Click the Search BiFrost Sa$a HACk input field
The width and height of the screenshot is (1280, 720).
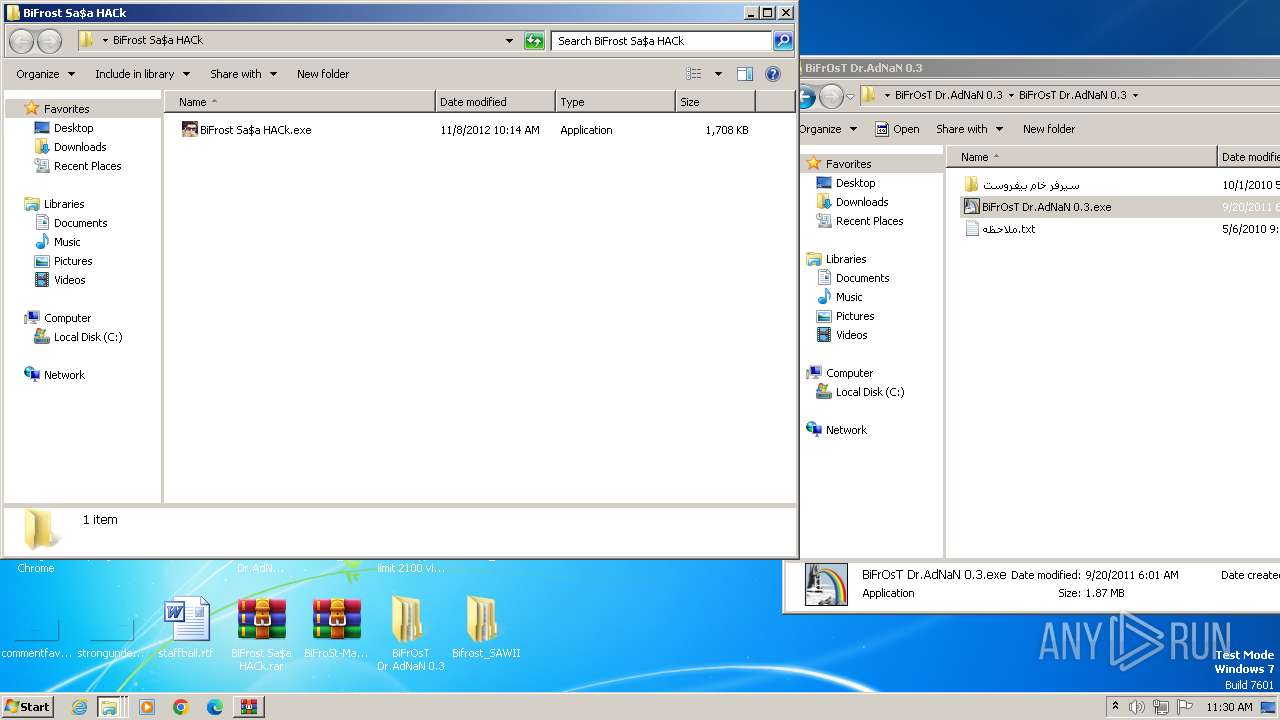pos(662,41)
